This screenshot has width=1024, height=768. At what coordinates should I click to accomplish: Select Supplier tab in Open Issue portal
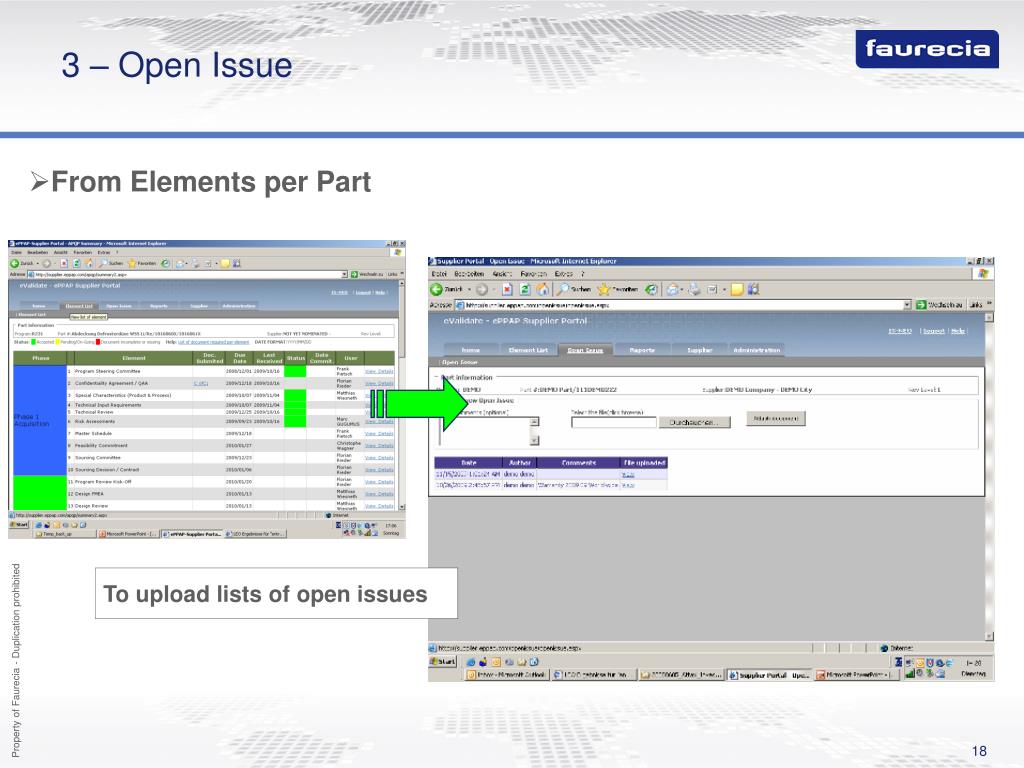[x=699, y=350]
